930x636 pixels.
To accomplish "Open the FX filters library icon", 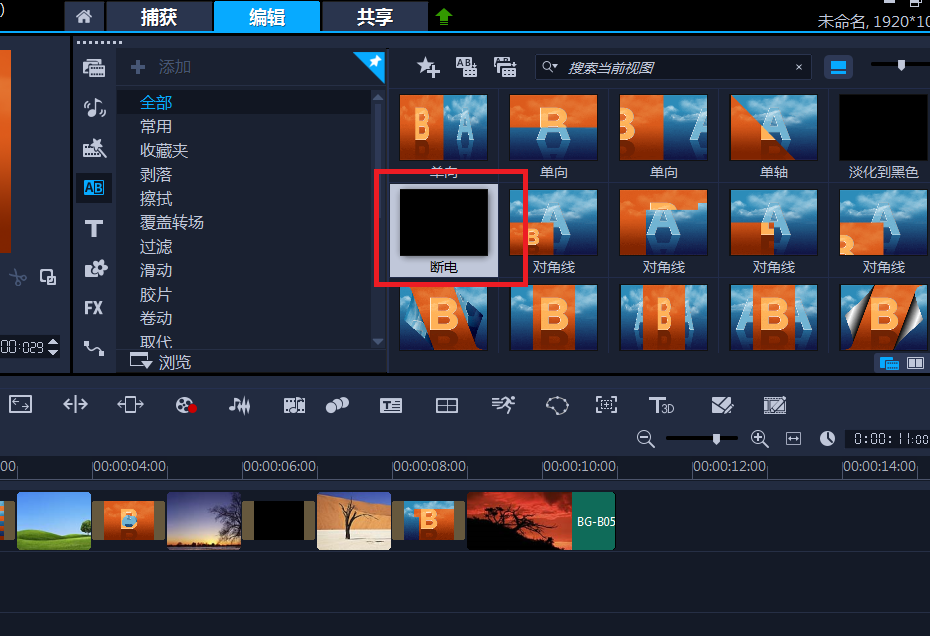I will coord(94,308).
